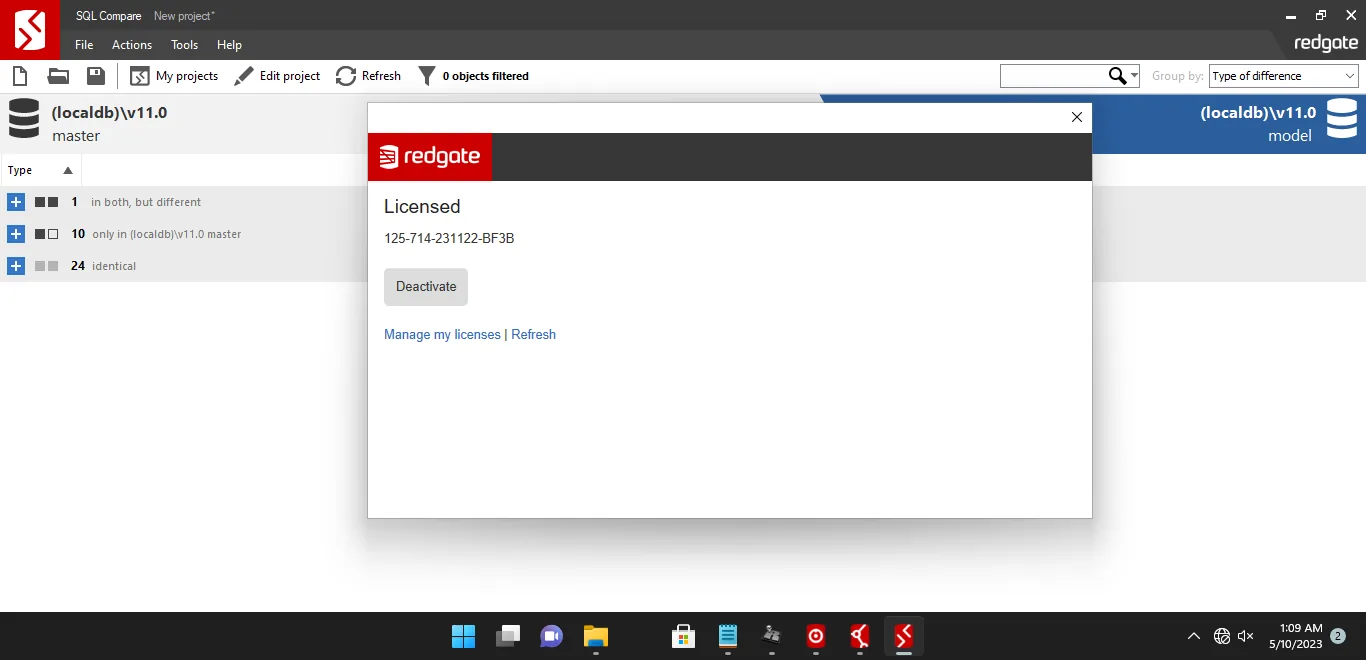Click the 'only in master' squares icon
This screenshot has height=660, width=1366.
click(x=47, y=234)
